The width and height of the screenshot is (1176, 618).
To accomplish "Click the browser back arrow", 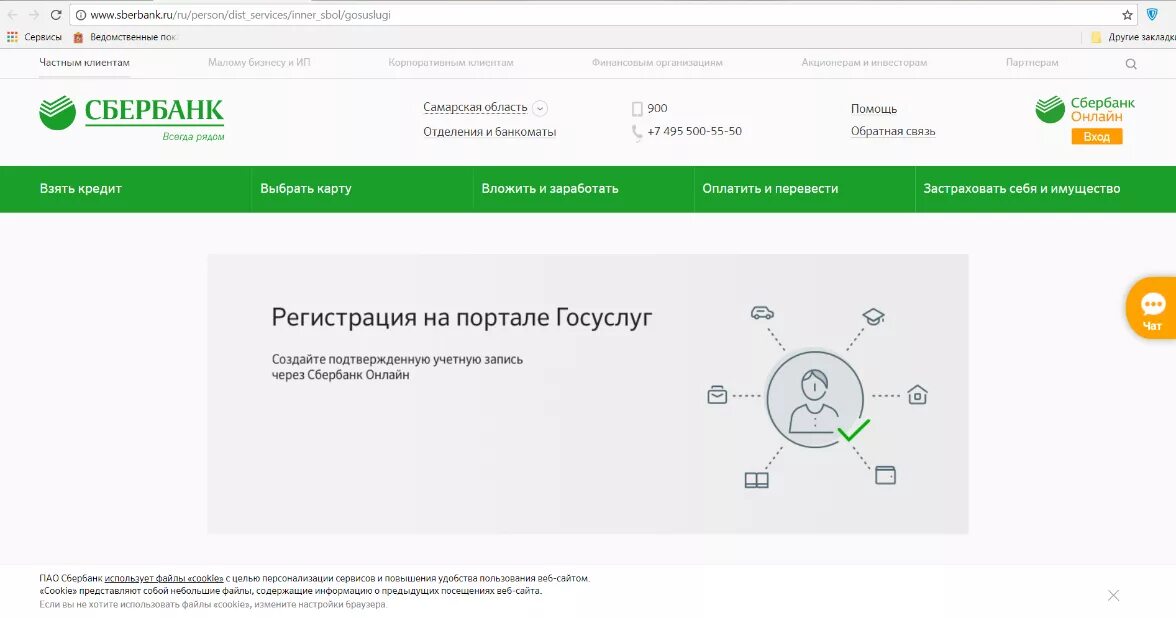I will (13, 14).
